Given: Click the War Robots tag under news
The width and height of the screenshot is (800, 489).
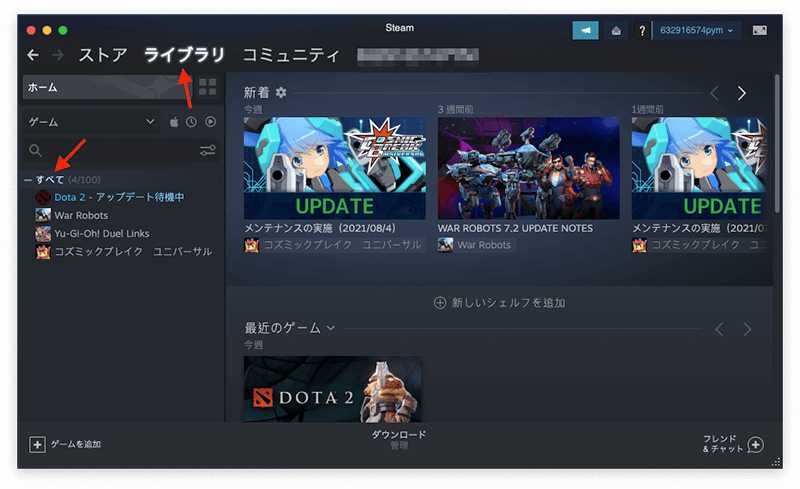Looking at the screenshot, I should pos(484,245).
